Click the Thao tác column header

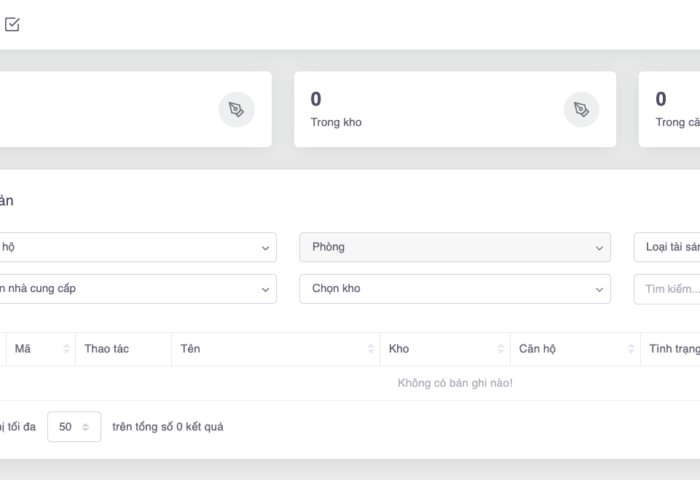click(107, 349)
